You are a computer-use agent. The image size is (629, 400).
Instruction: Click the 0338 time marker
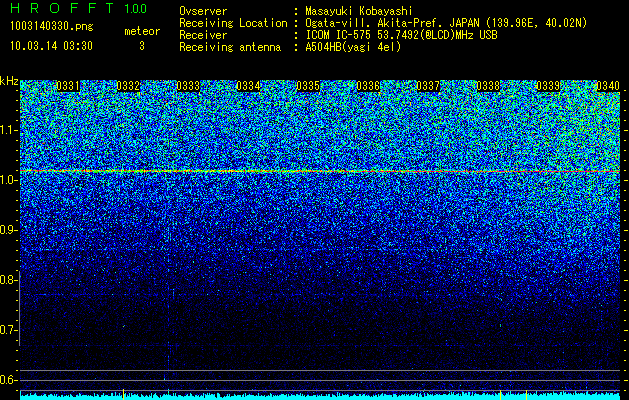(x=488, y=86)
